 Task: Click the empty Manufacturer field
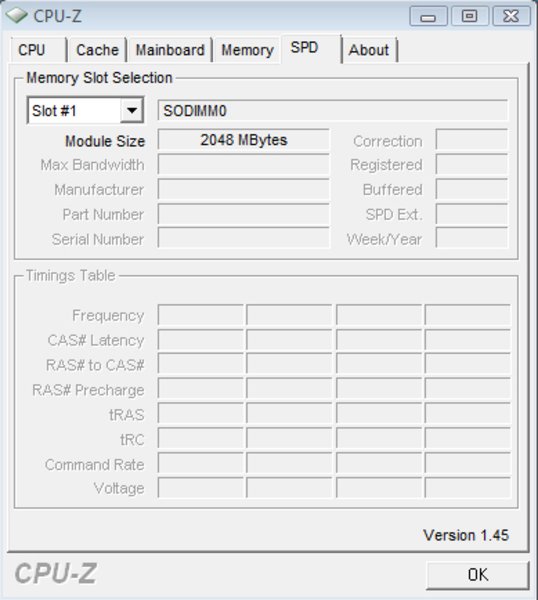[243, 189]
